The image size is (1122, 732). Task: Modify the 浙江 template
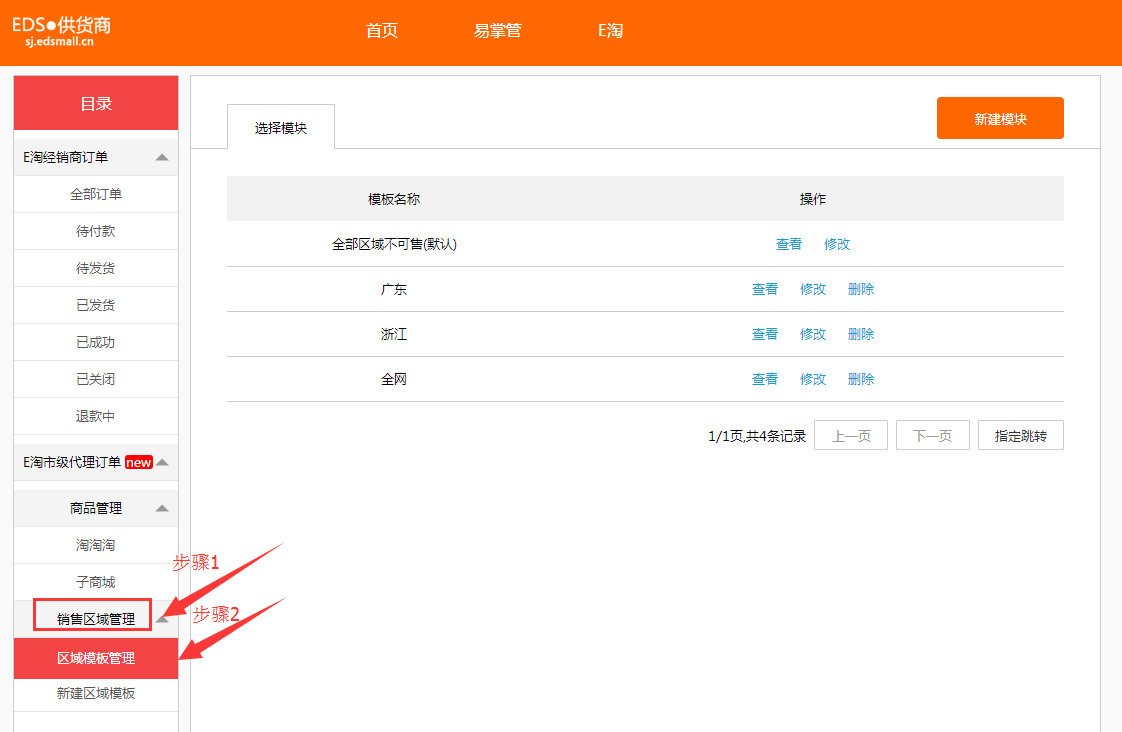coord(812,334)
